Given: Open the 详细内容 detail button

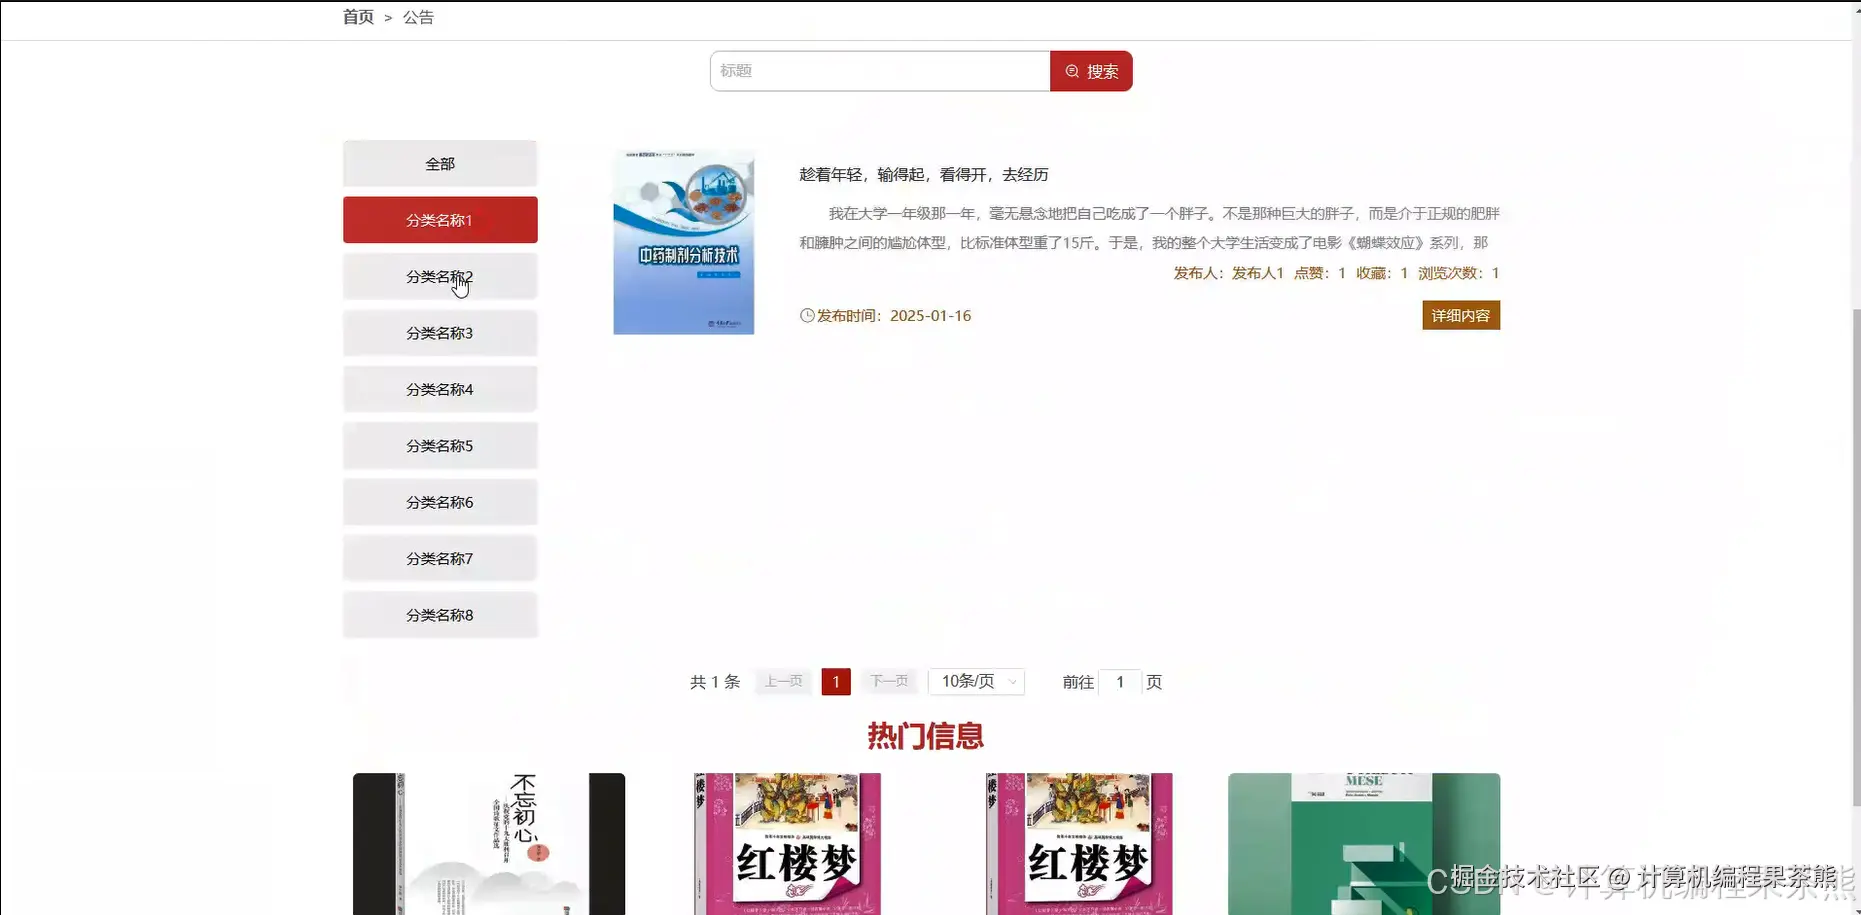Looking at the screenshot, I should click(1460, 315).
